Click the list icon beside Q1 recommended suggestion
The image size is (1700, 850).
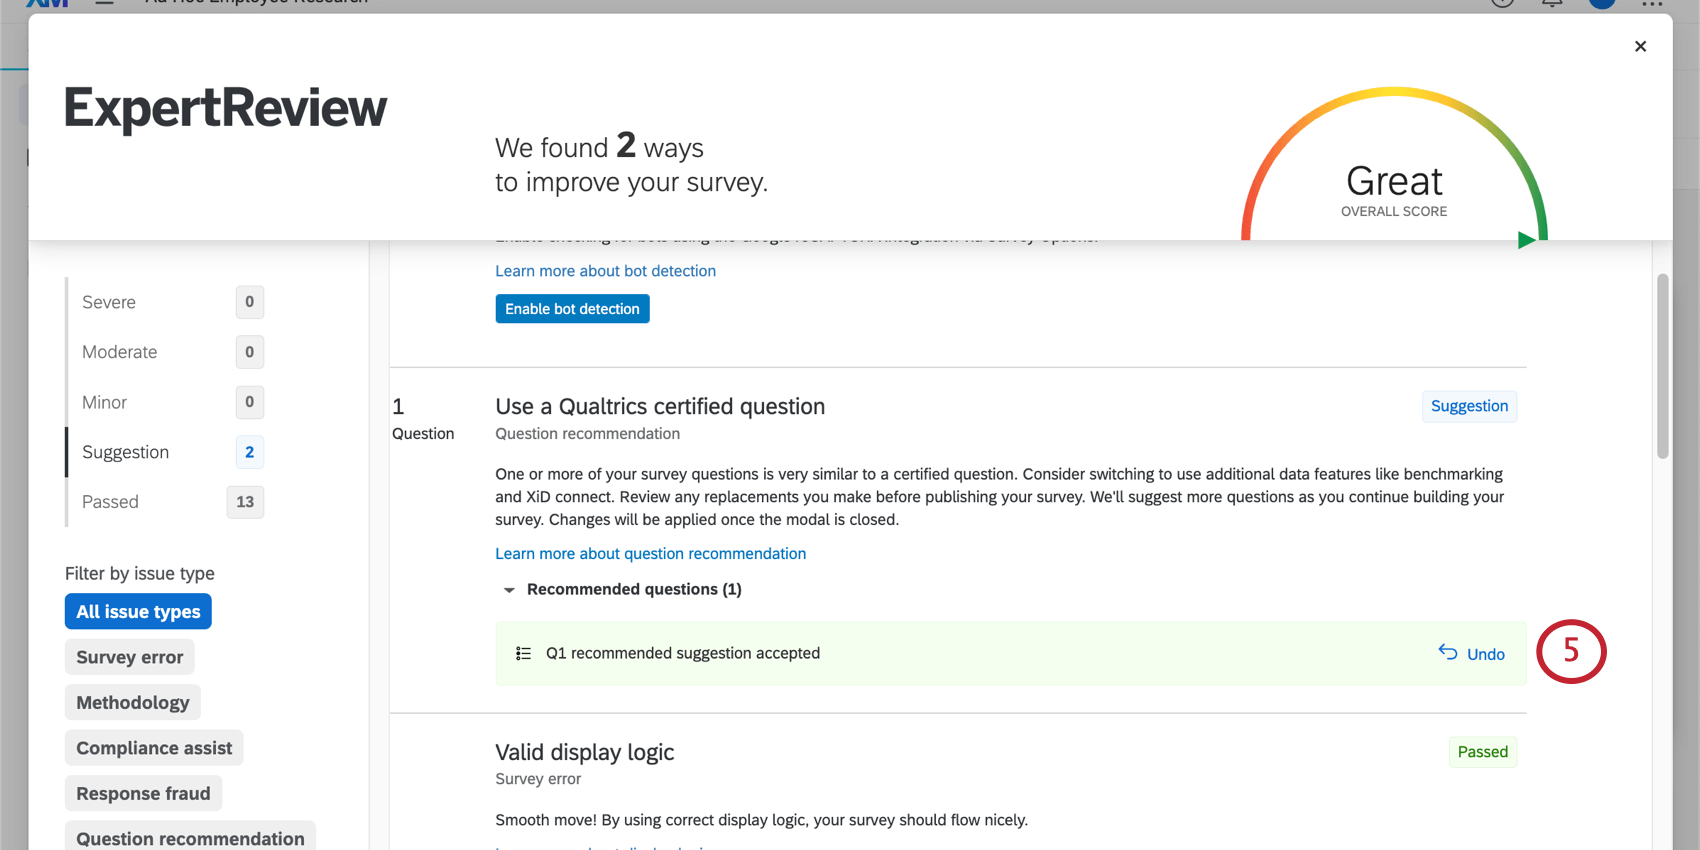point(523,653)
